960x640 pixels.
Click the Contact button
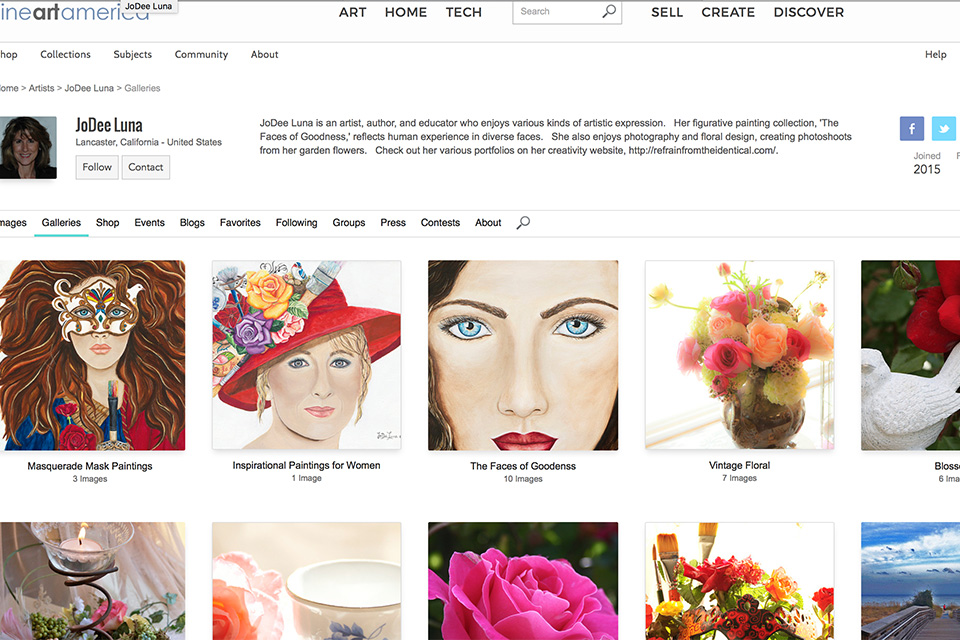click(x=145, y=167)
